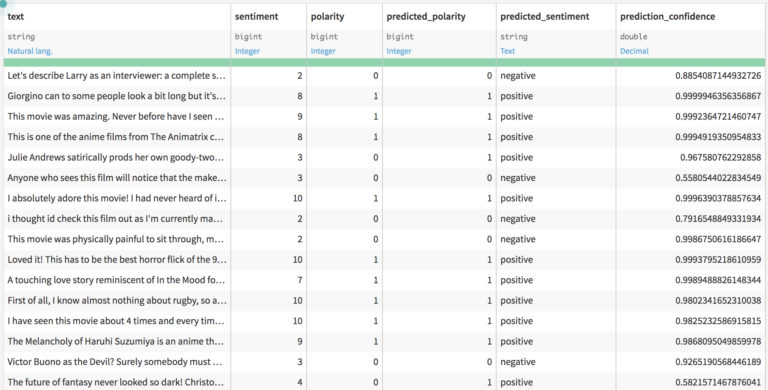Screen dimensions: 768x390
Task: Select the Julie Andrews review text cell
Action: click(117, 157)
